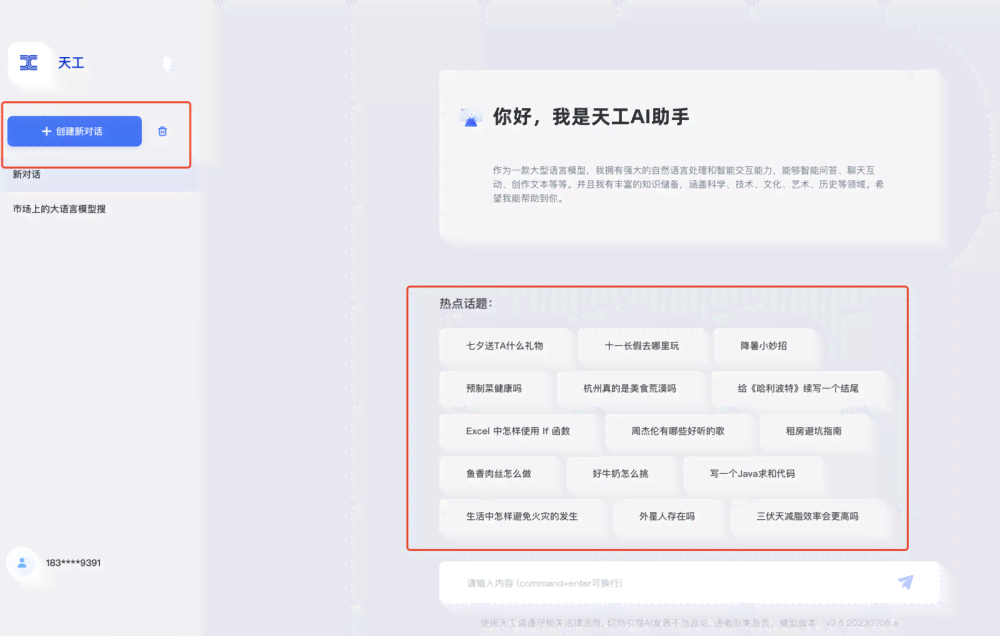Select the 预制菜健康吗 topic

click(x=494, y=388)
